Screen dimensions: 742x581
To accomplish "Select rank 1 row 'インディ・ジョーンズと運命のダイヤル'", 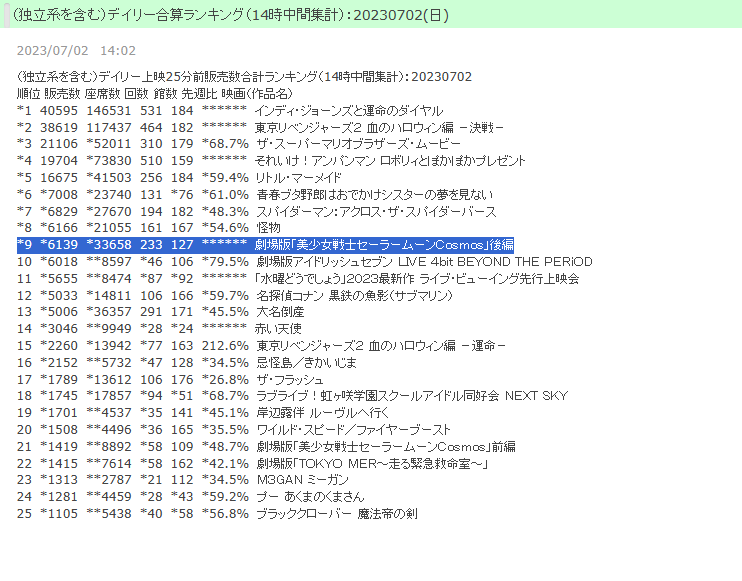I will 230,111.
